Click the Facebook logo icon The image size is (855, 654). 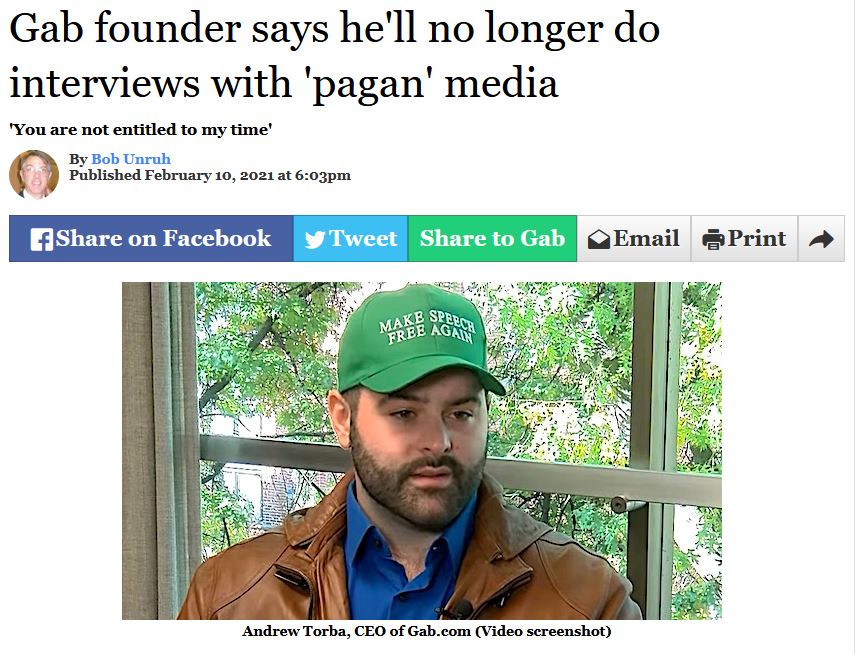[41, 239]
